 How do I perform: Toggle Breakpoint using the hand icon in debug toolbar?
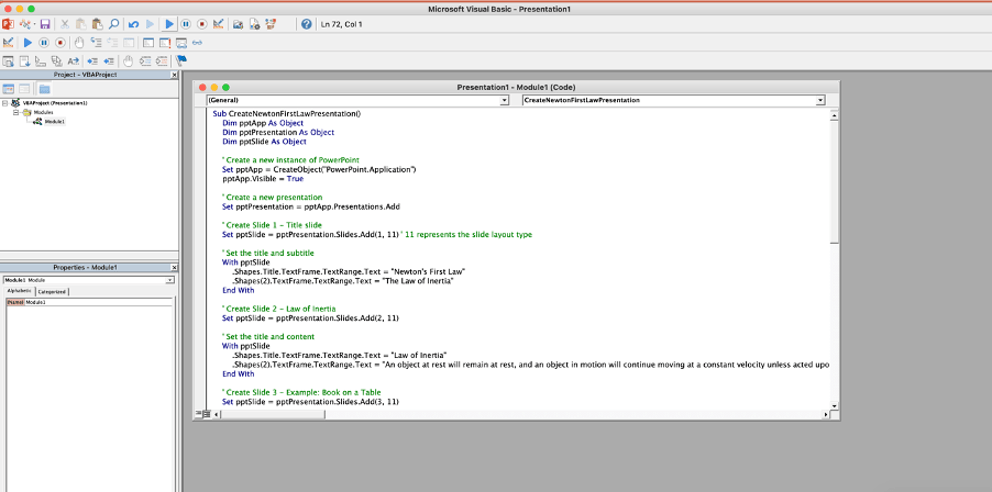point(78,43)
